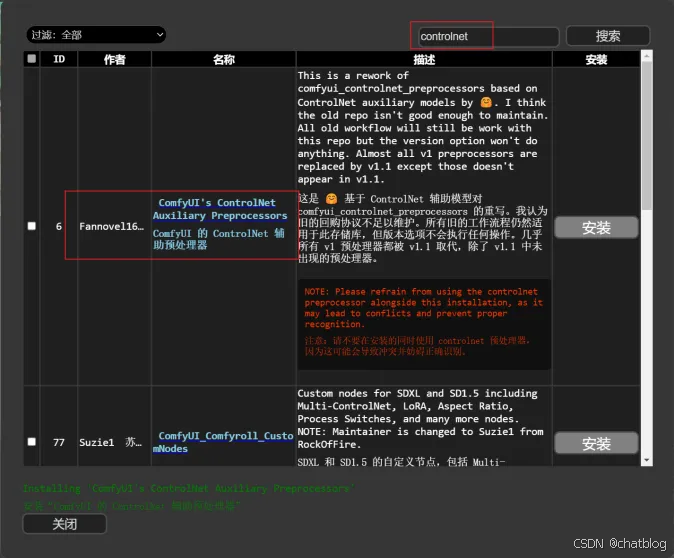Toggle the select-all checkbox in table header
The height and width of the screenshot is (558, 674).
(31, 58)
